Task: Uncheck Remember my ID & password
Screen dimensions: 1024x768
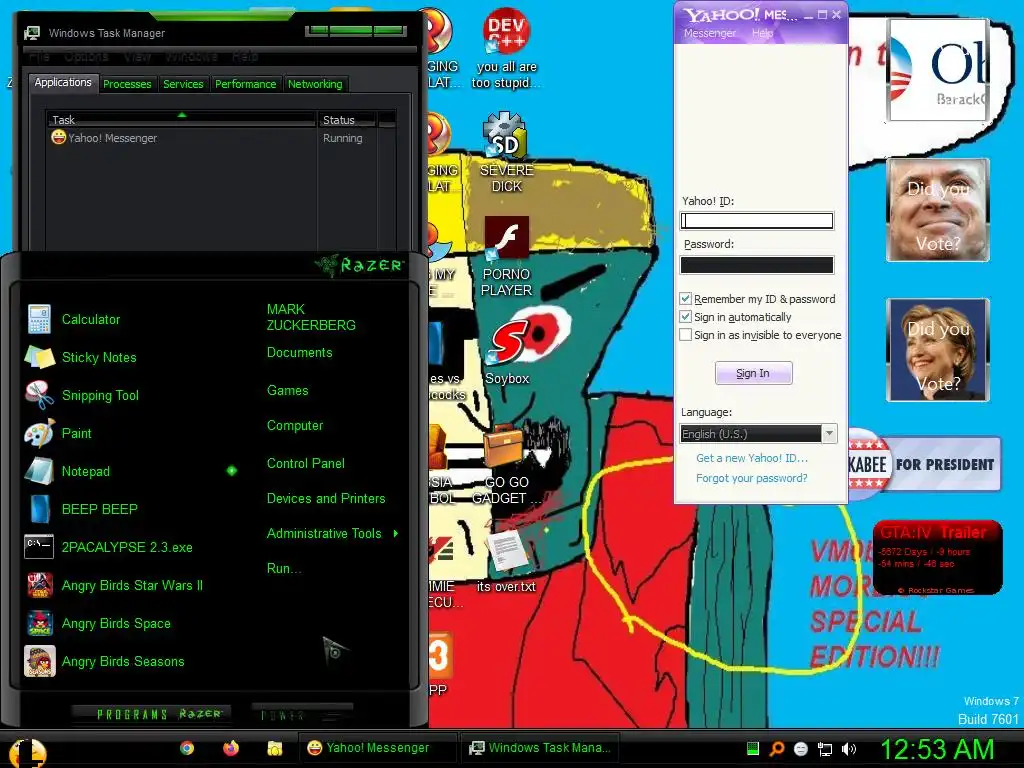Action: [x=685, y=298]
